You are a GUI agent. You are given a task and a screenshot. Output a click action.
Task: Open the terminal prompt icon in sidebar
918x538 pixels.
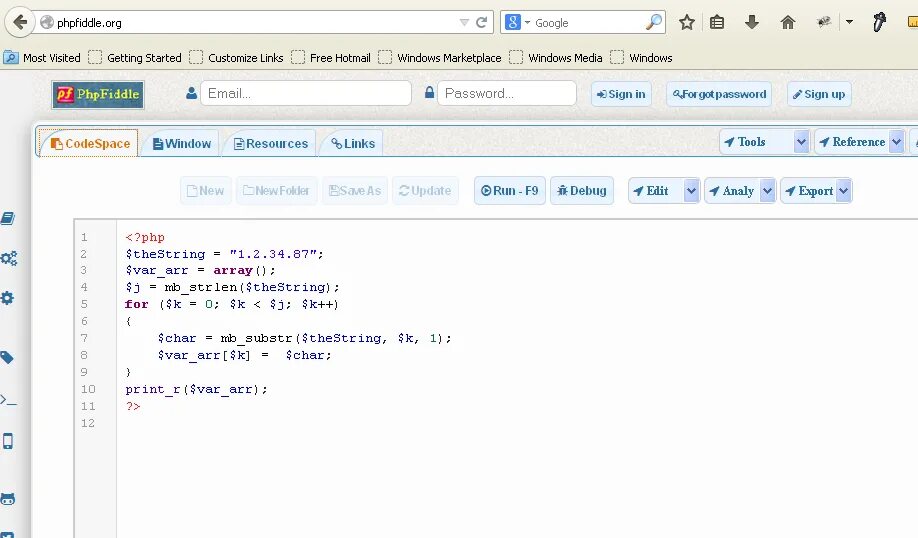(8, 400)
